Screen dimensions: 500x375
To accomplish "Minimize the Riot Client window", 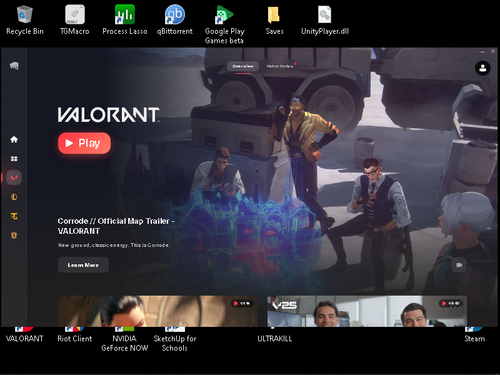I will pos(482,51).
